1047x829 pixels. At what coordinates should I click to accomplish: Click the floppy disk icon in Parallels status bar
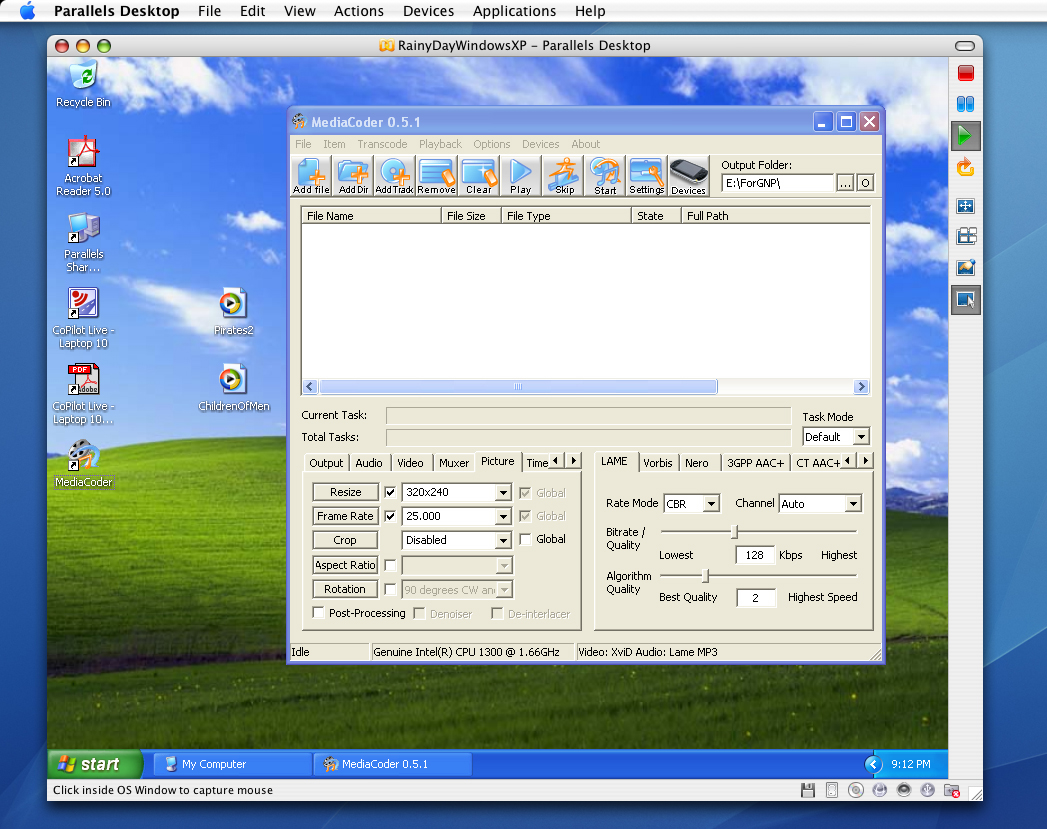coord(808,790)
